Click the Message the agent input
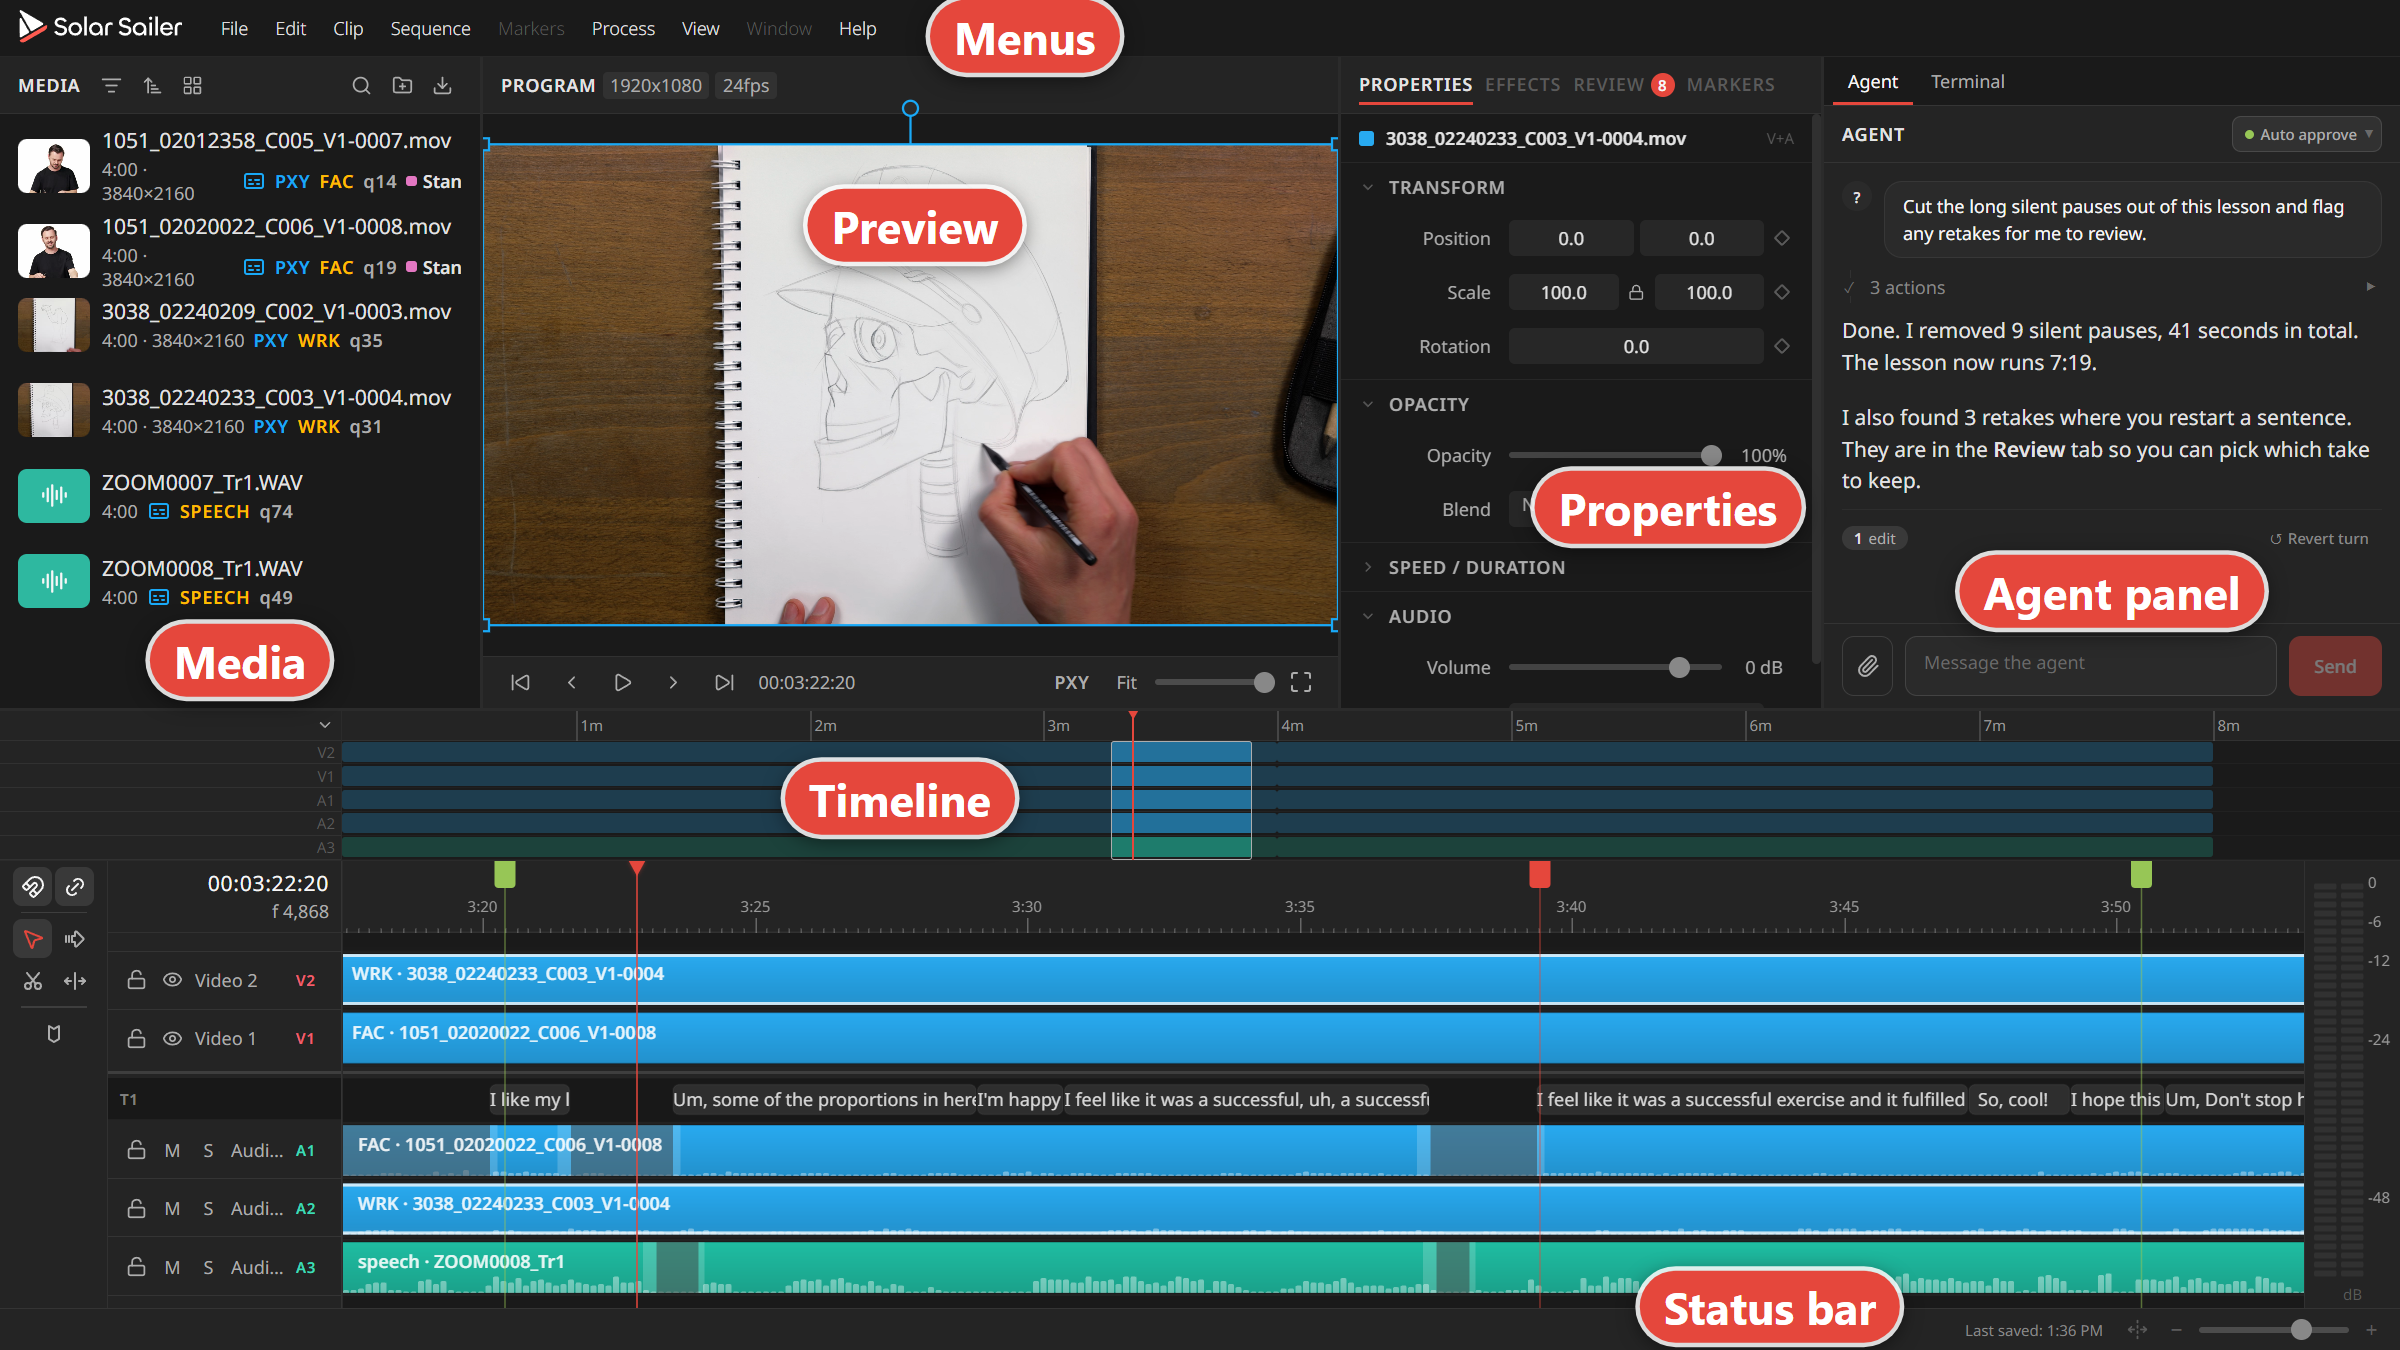Screen dimensions: 2400x1350 click(x=2090, y=666)
